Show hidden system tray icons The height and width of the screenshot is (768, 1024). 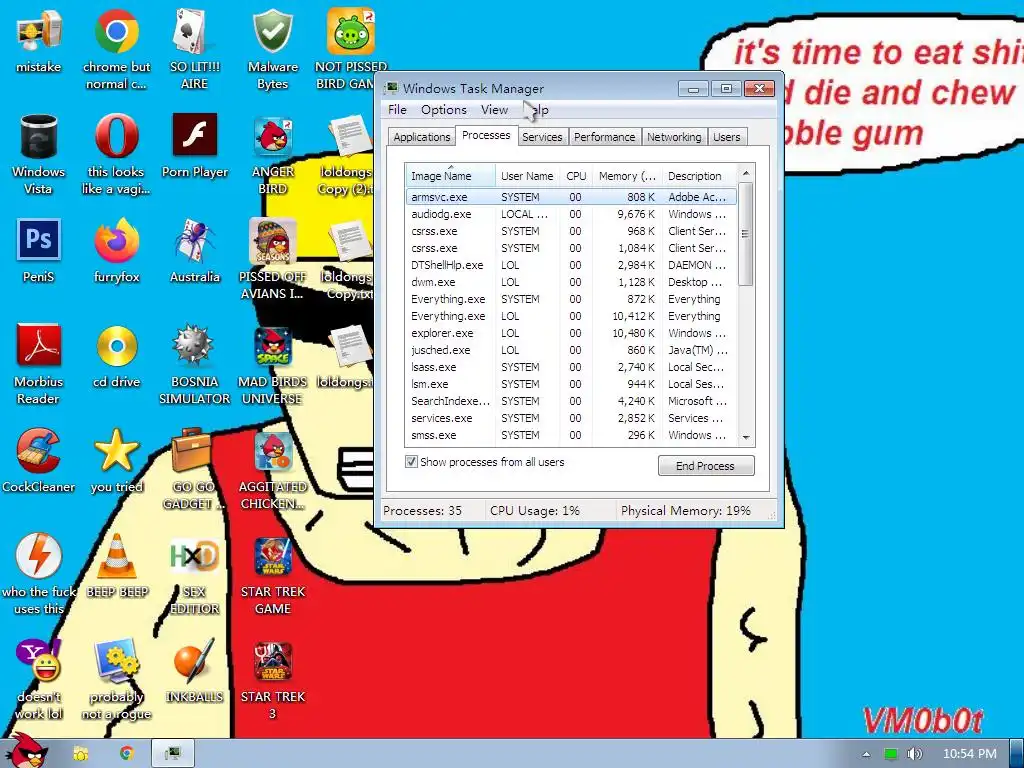pyautogui.click(x=867, y=754)
